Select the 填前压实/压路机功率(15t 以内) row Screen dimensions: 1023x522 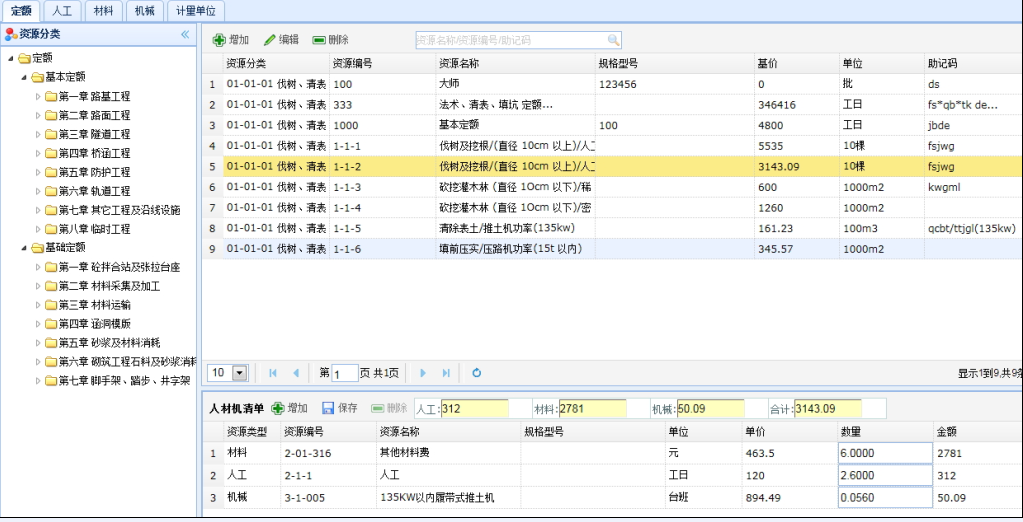[x=612, y=249]
